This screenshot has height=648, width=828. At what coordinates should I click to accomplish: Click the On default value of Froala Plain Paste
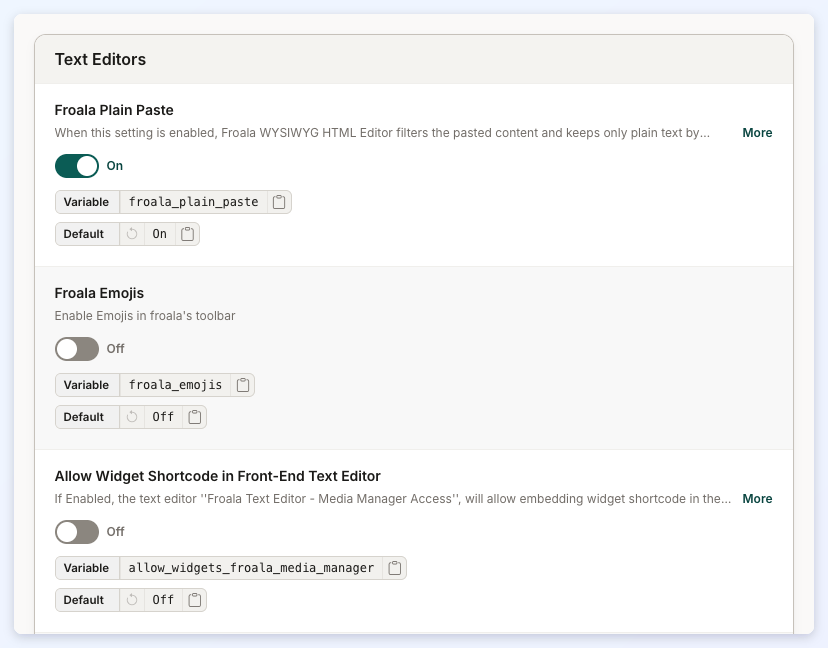159,234
